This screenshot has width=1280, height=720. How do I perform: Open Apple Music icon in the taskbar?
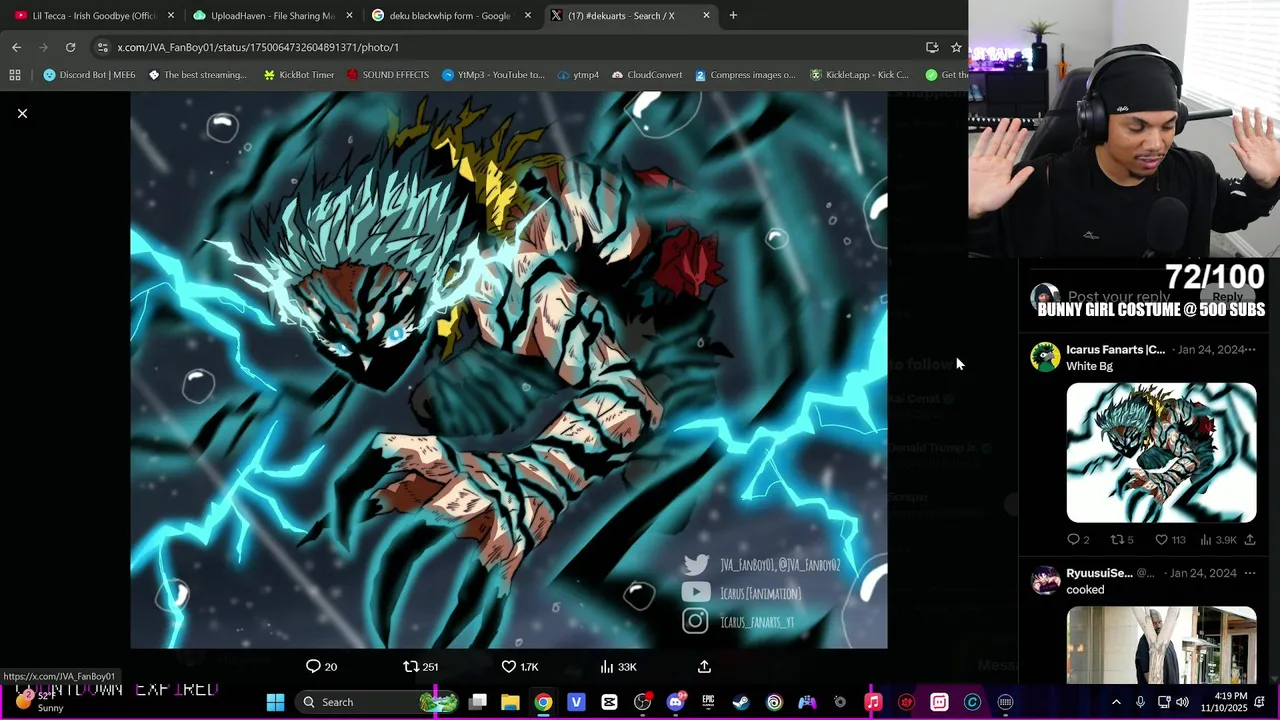[x=873, y=702]
